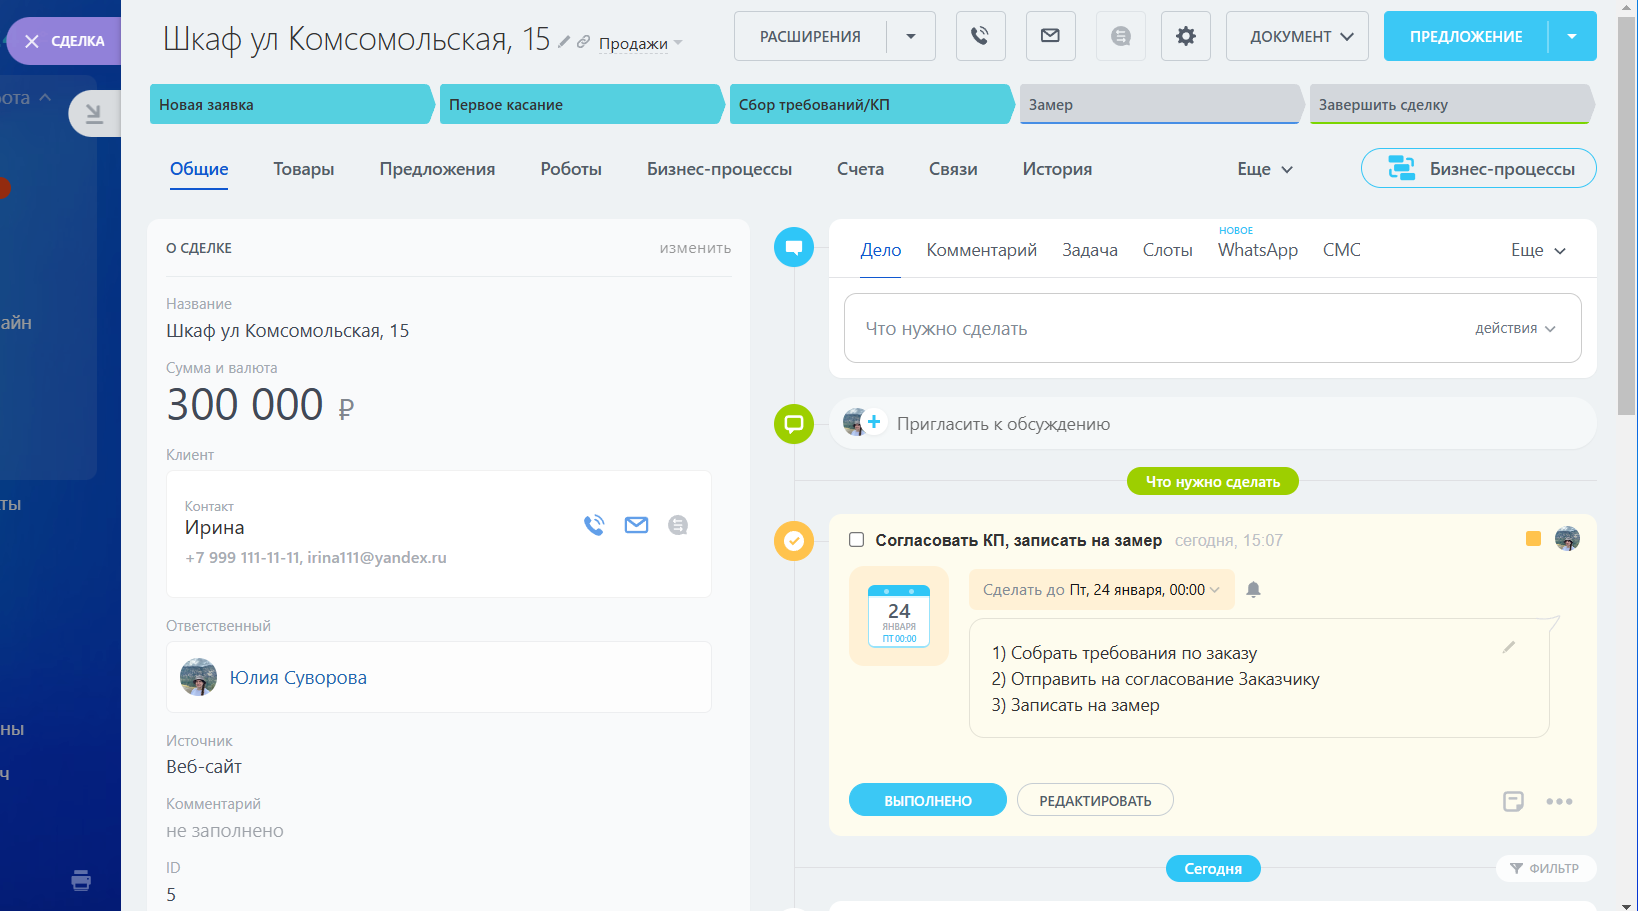This screenshot has height=911, width=1638.
Task: Click the РАСШИРЕНИЯ button
Action: [x=810, y=36]
